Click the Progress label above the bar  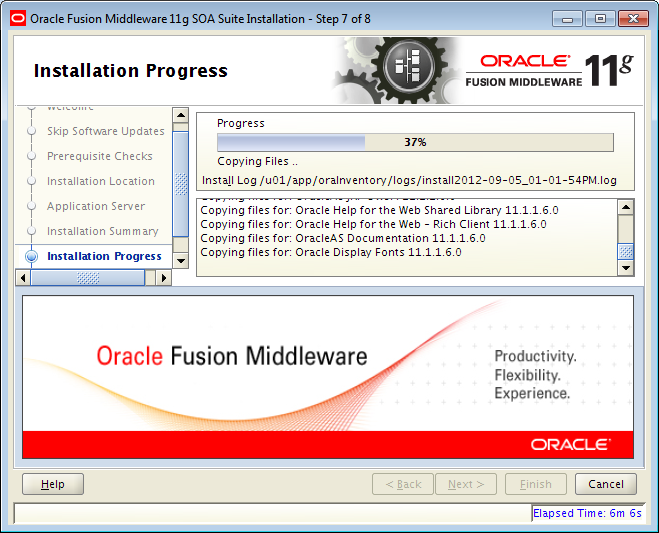coord(241,123)
